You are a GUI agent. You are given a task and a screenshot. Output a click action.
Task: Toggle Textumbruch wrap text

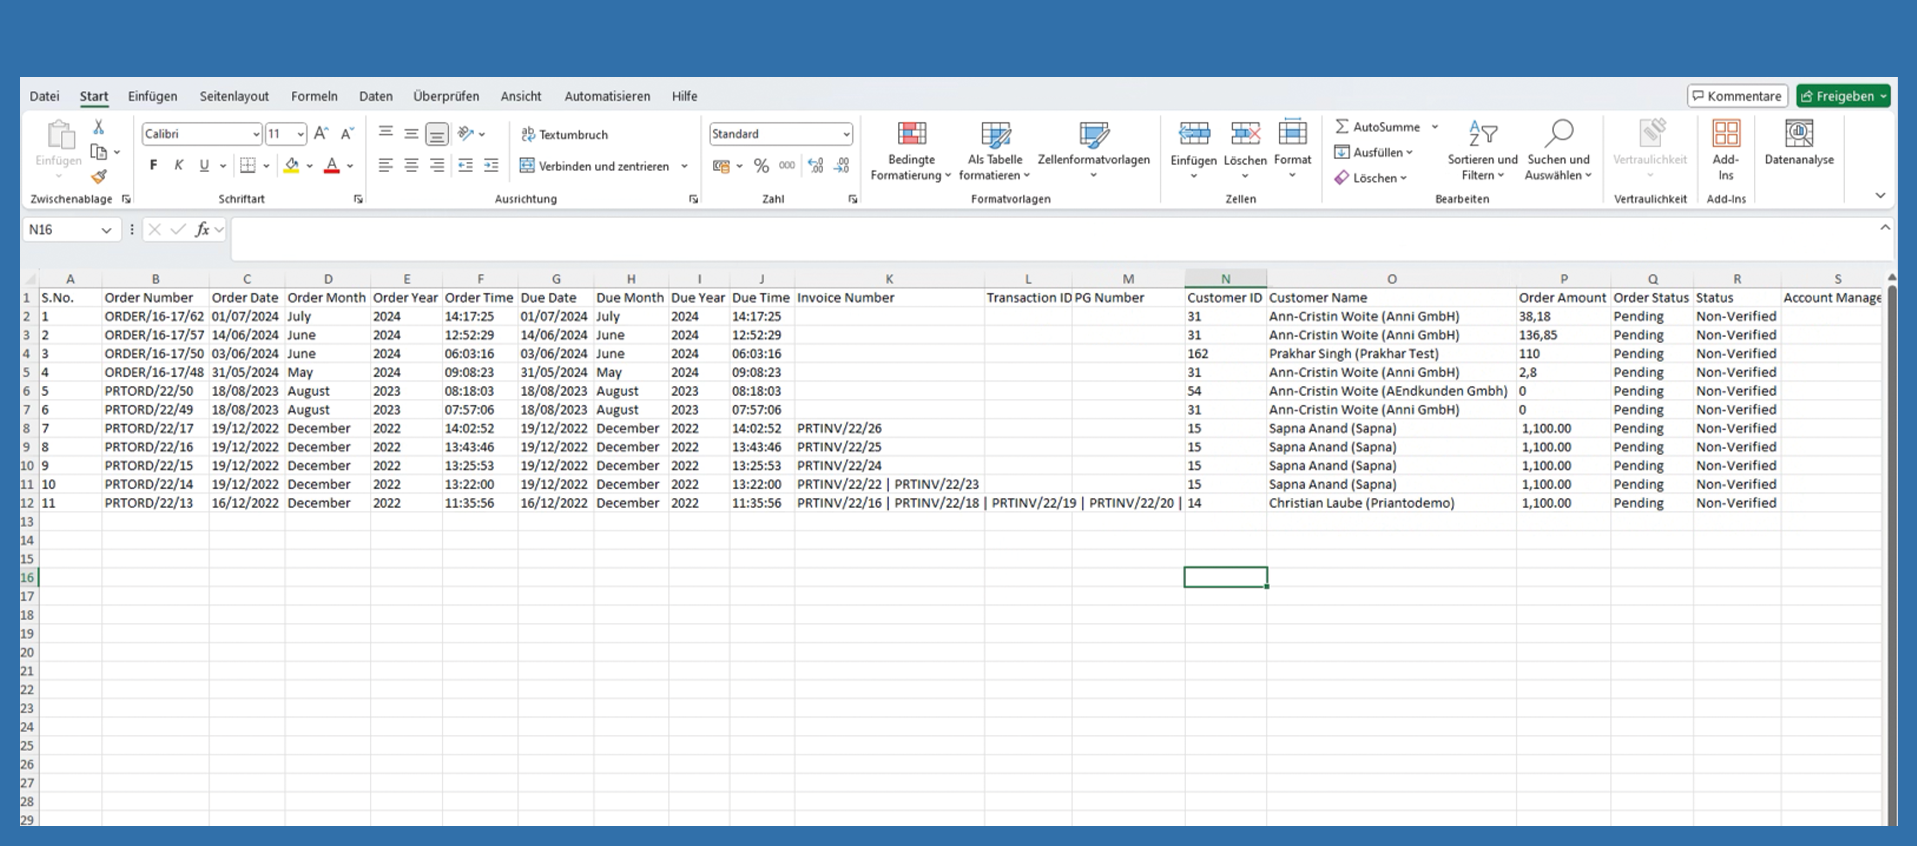564,134
